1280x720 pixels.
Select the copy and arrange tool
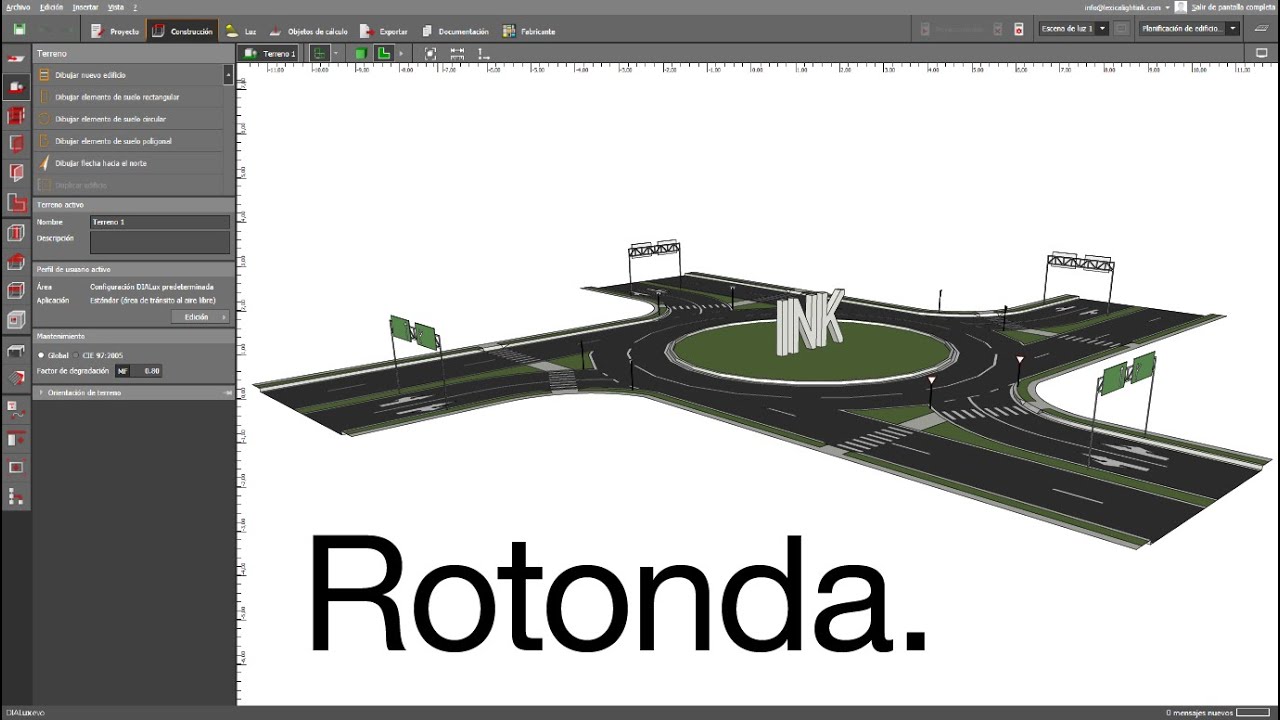point(15,438)
